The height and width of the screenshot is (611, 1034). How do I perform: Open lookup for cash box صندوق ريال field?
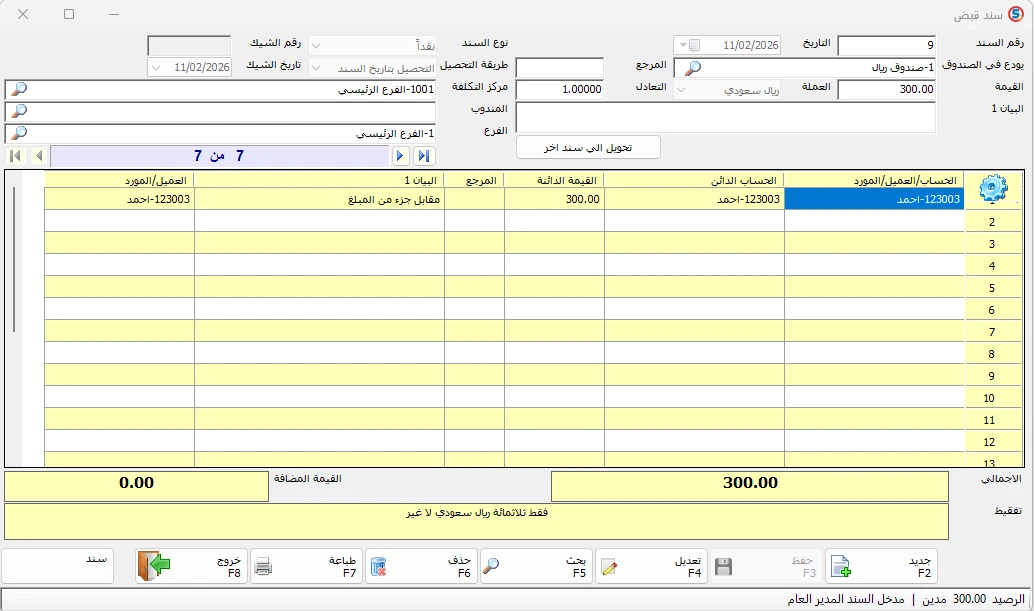[x=692, y=68]
